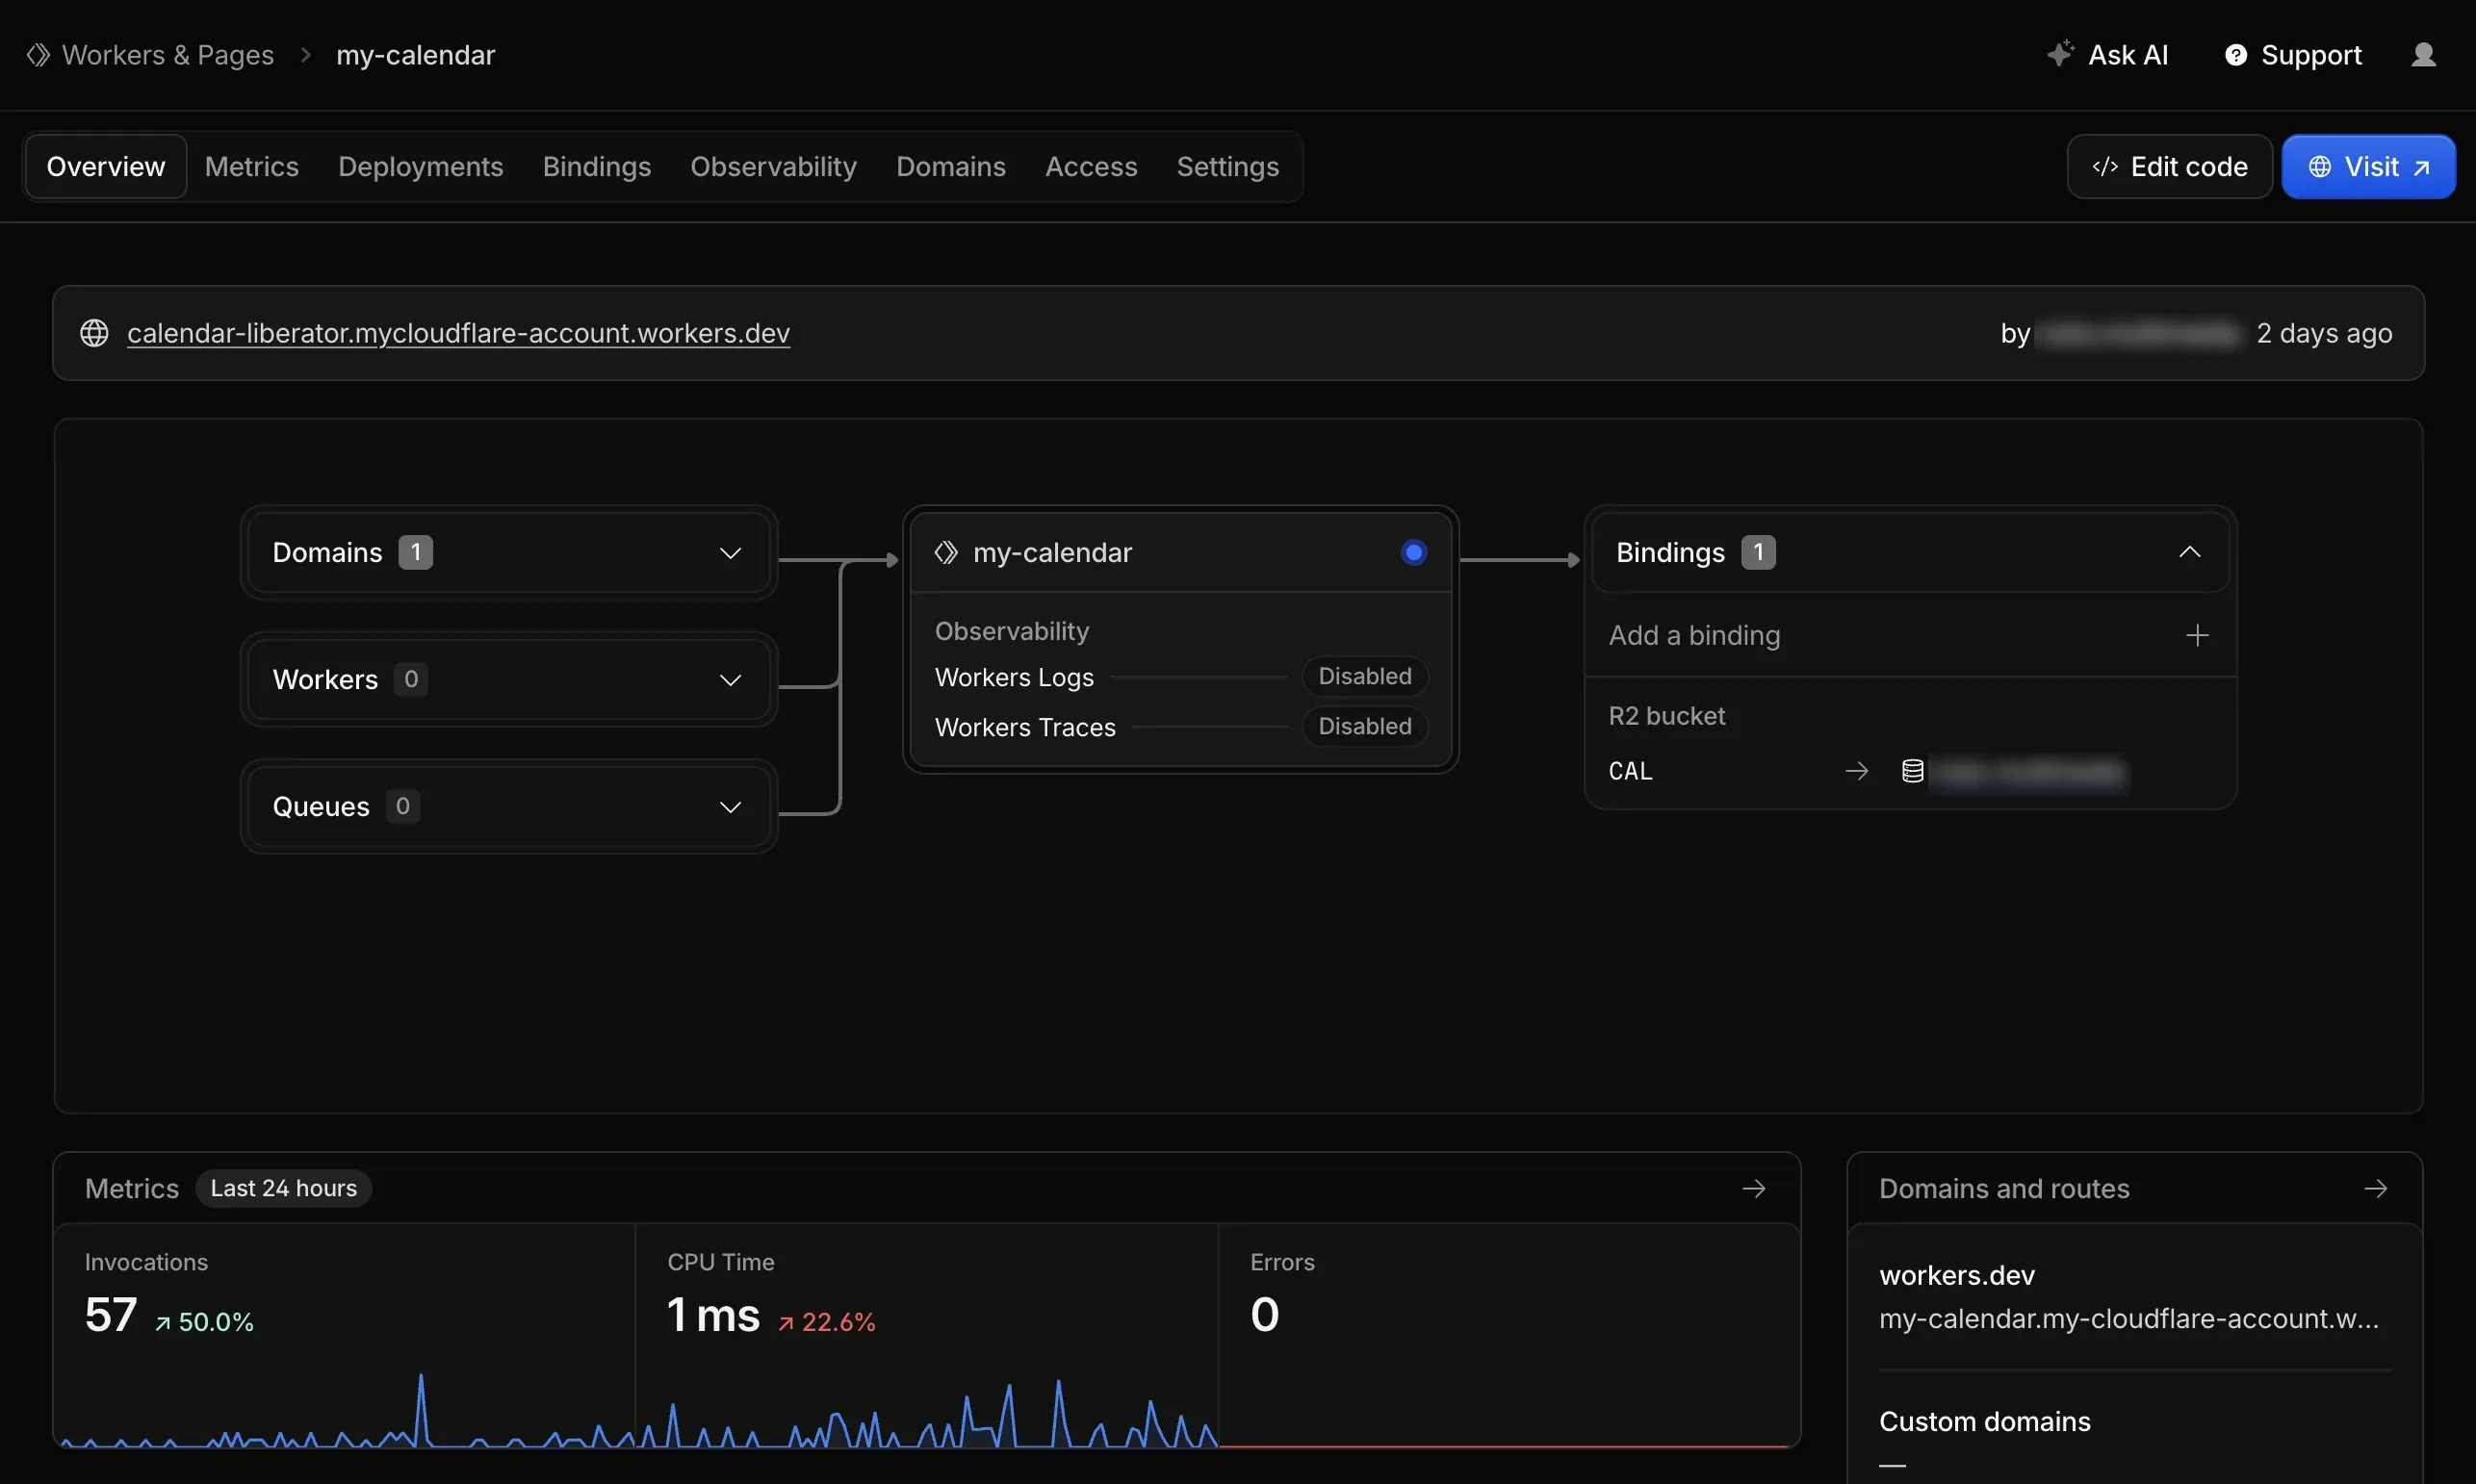Open calendar-liberator.mycloudflare-account.workers.dev link
Image resolution: width=2476 pixels, height=1484 pixels.
point(458,333)
